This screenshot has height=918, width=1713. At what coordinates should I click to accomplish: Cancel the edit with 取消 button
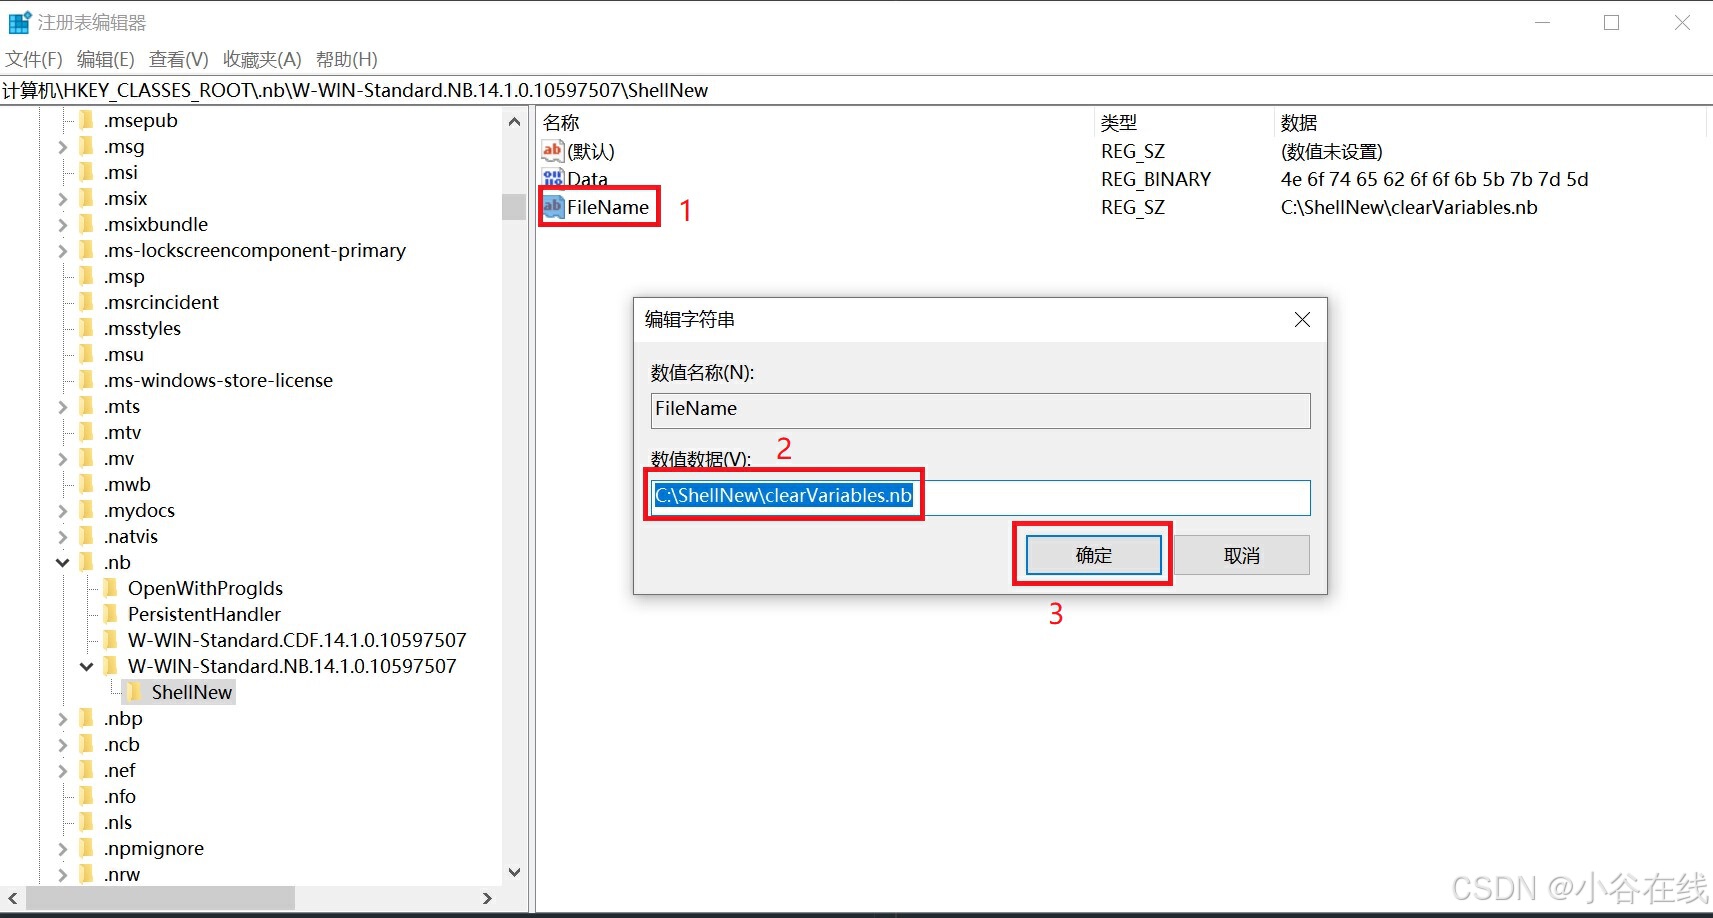(x=1241, y=555)
